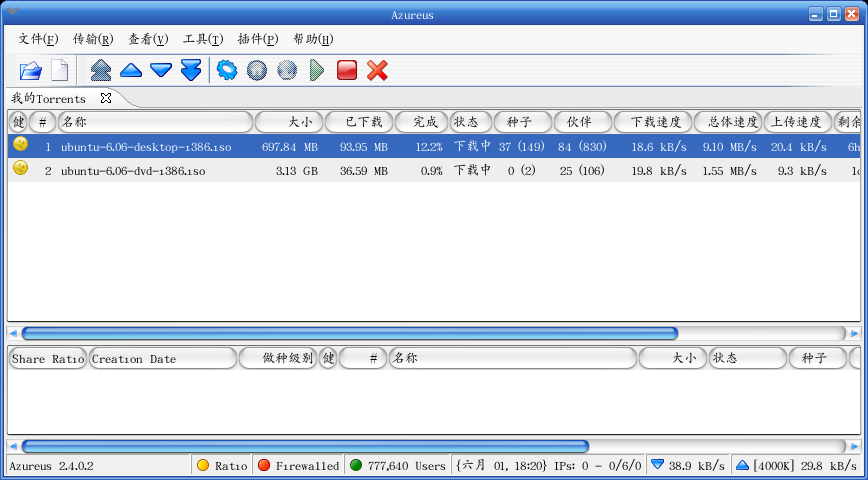Sort by 伙伴 column header
Image resolution: width=868 pixels, height=480 pixels.
point(583,122)
